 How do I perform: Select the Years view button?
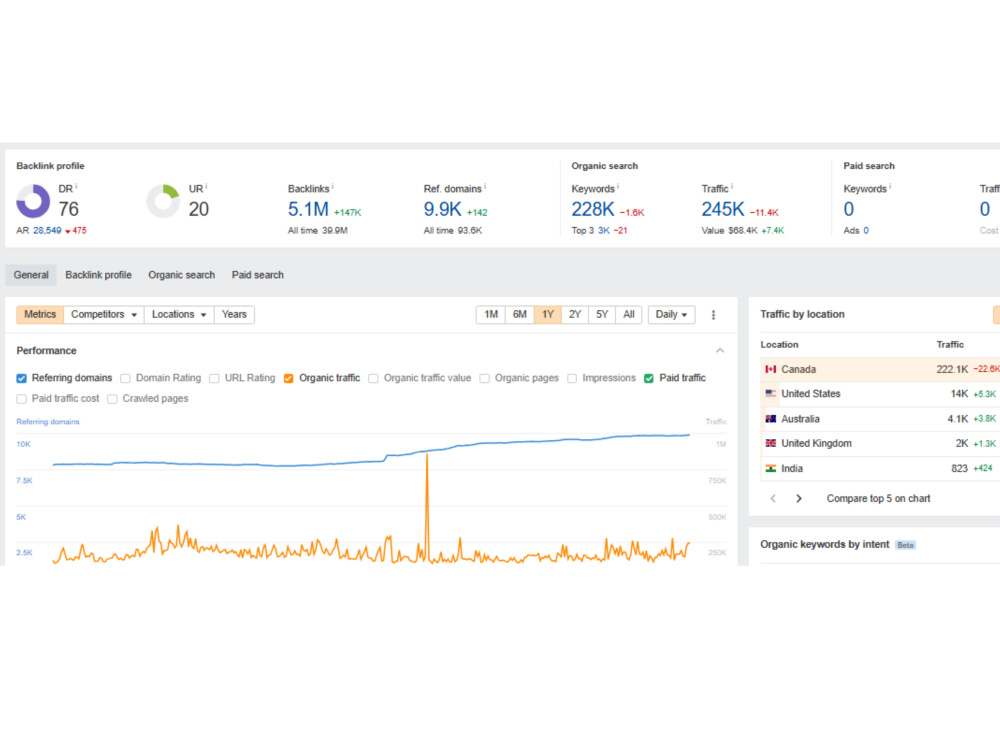[234, 314]
